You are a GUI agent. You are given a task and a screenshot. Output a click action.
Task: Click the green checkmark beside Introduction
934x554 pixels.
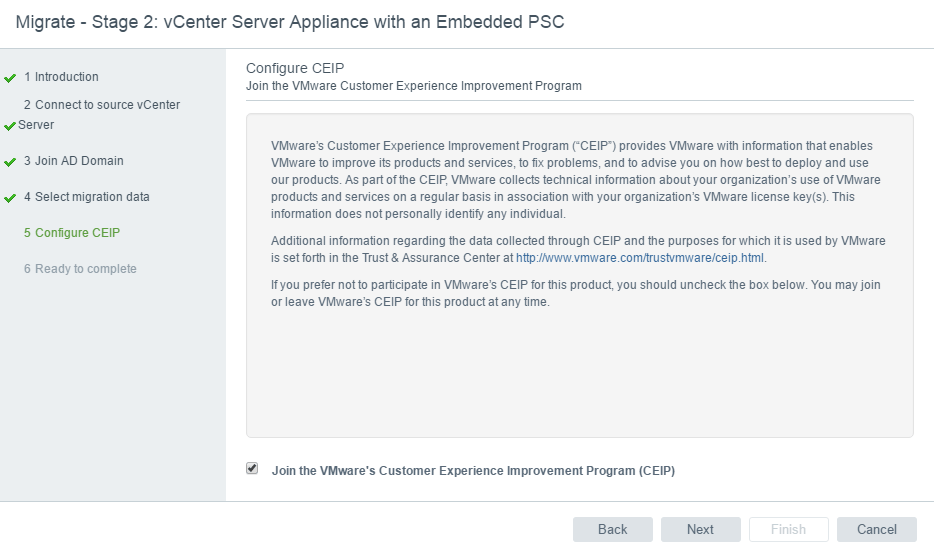pos(10,78)
